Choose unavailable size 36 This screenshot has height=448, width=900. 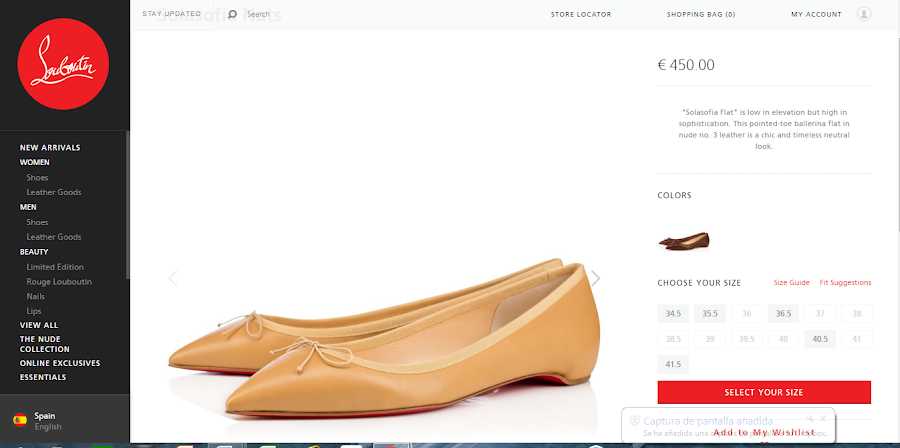pos(747,314)
